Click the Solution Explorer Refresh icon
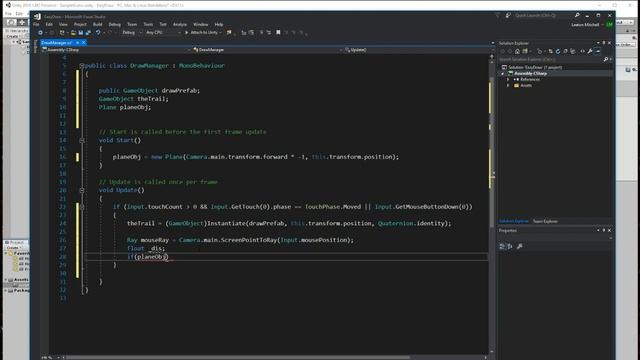 click(x=558, y=51)
